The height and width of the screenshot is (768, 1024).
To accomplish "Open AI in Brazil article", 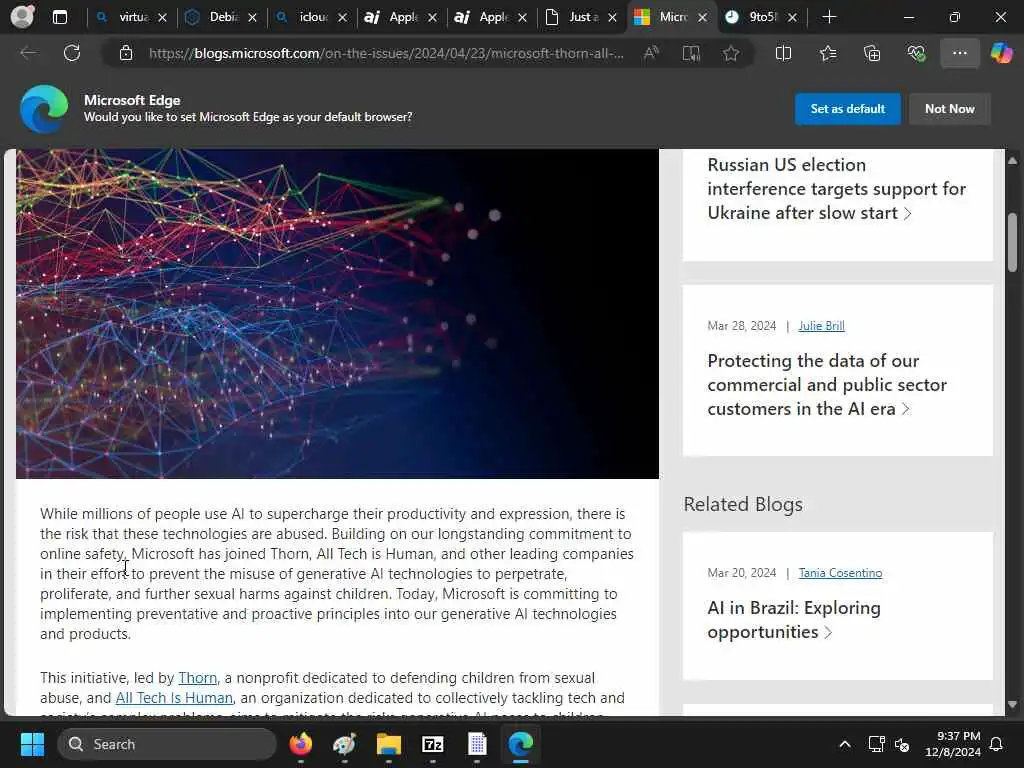I will [793, 620].
